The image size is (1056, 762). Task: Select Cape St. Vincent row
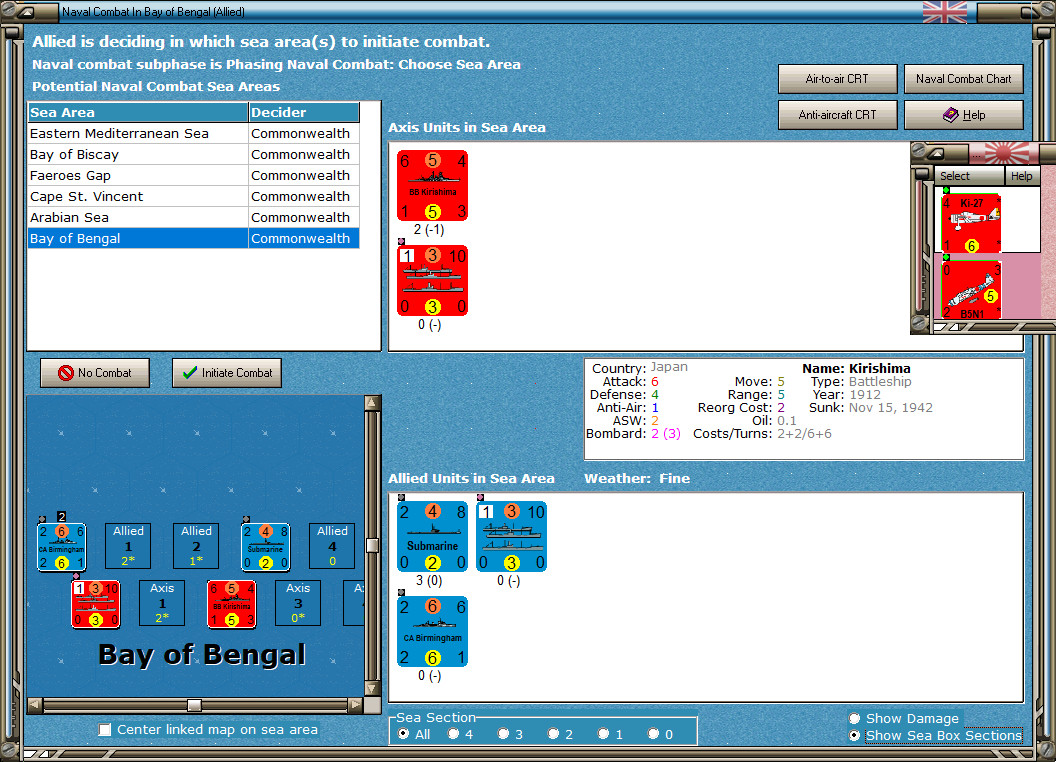[193, 196]
